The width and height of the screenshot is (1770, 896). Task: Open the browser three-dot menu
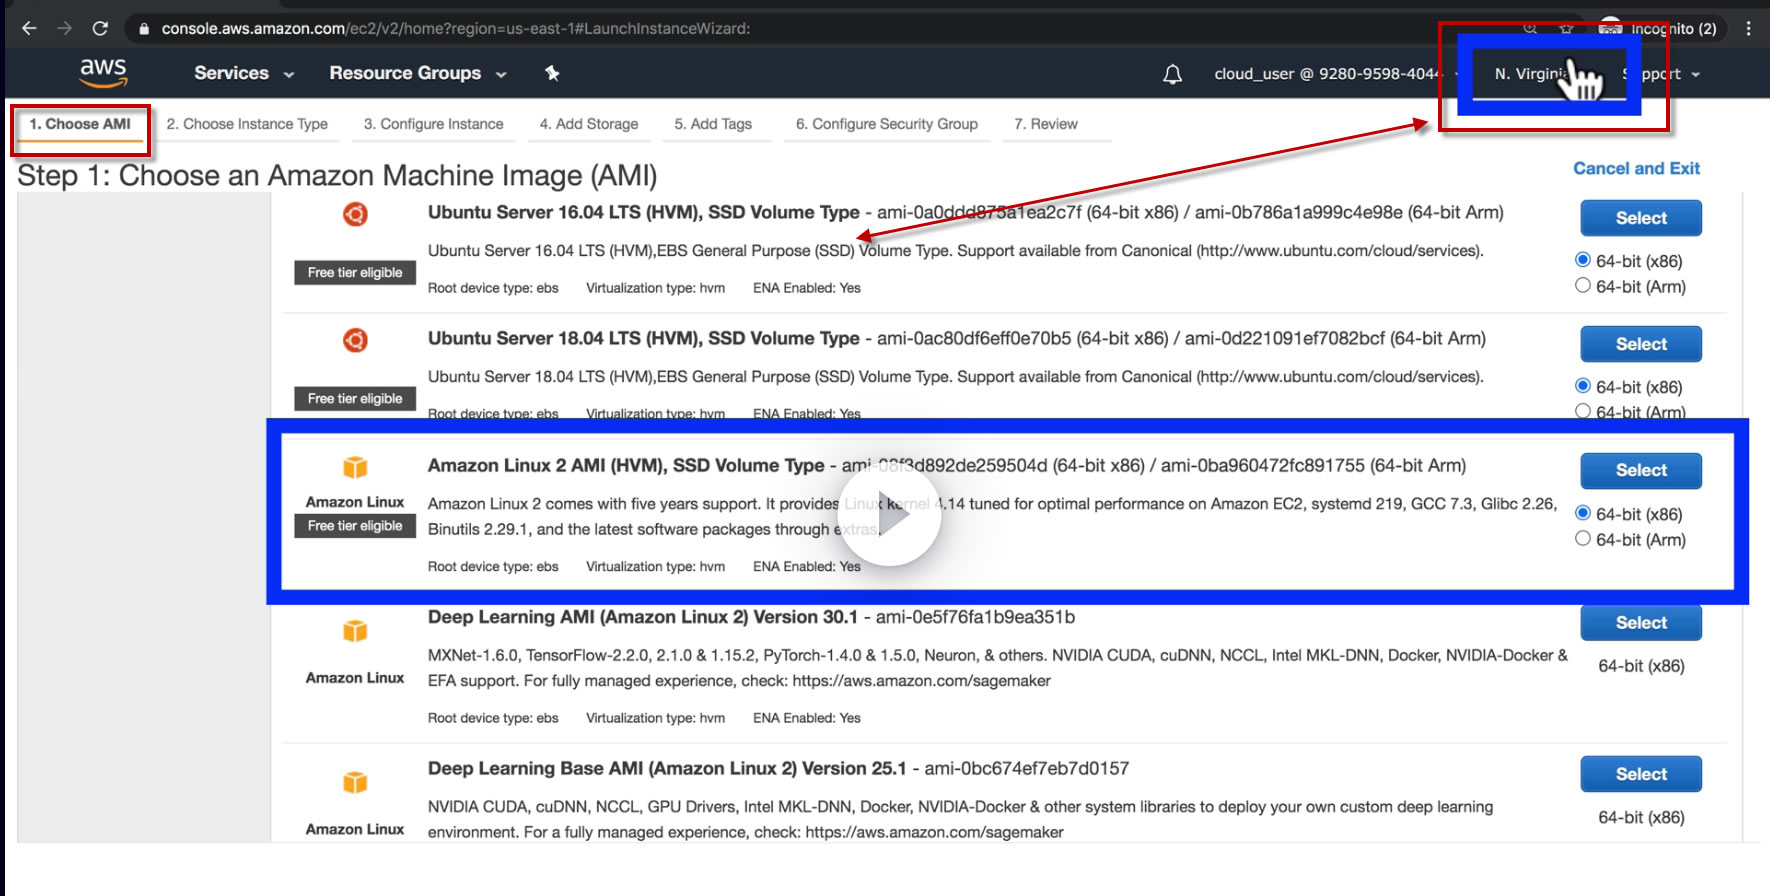tap(1748, 28)
